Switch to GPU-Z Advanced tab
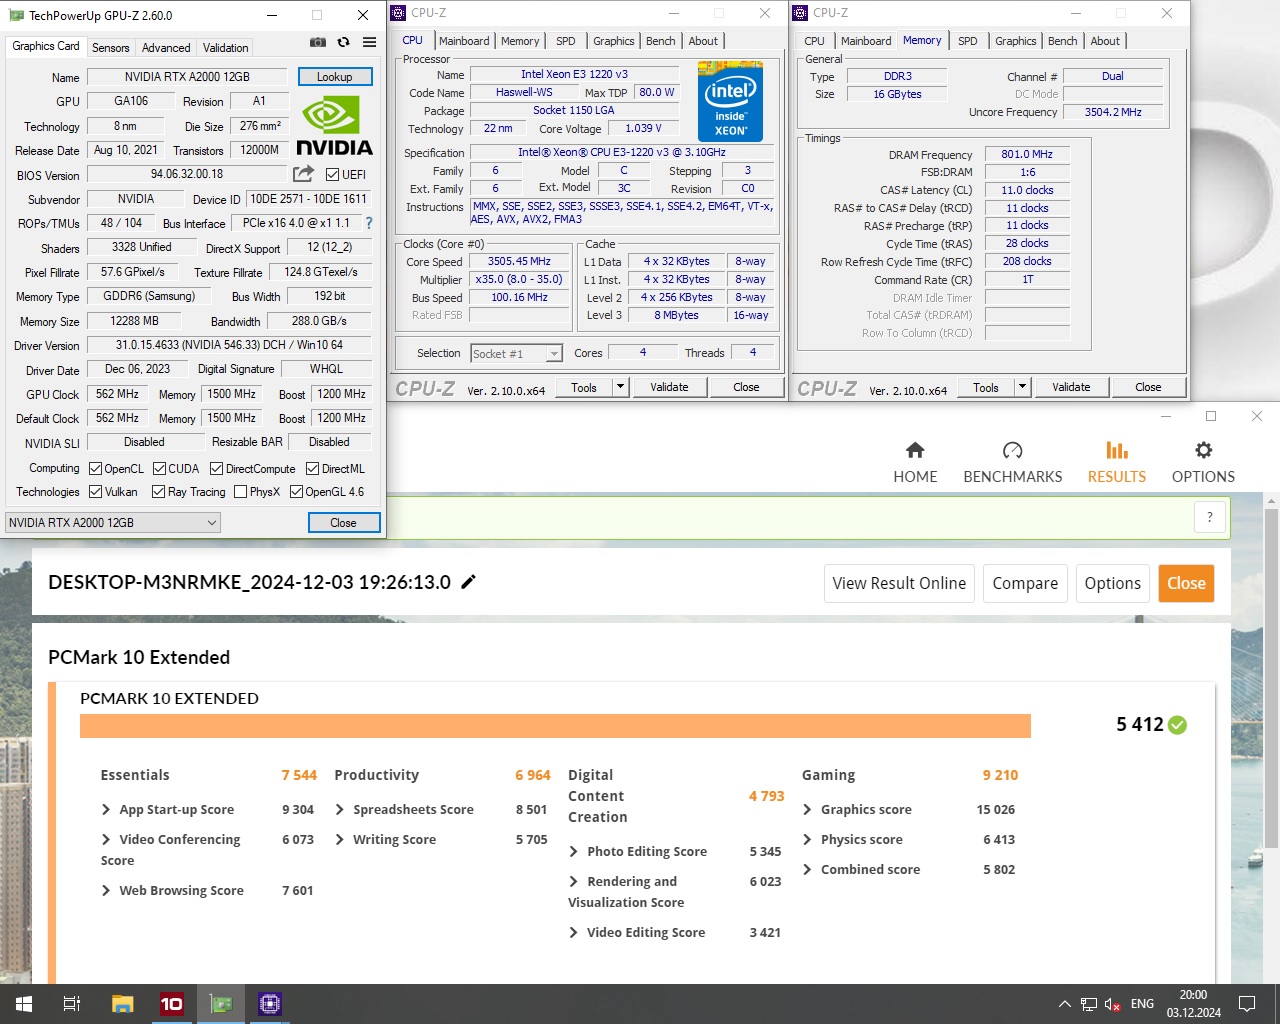This screenshot has width=1280, height=1024. pyautogui.click(x=166, y=48)
